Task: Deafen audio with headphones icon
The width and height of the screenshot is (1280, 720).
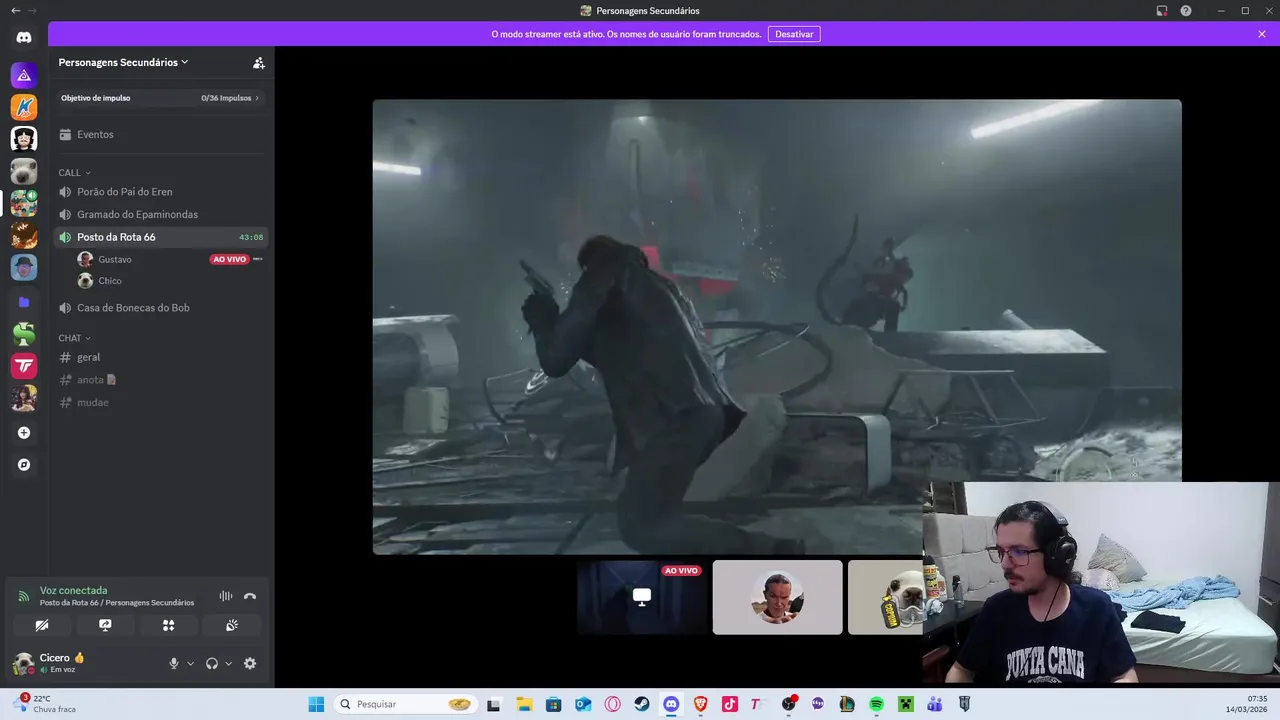Action: (x=212, y=663)
